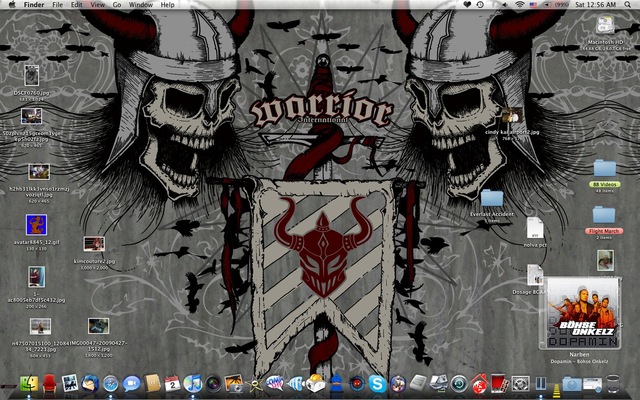
Task: Open the Apple menu
Action: (x=12, y=4)
